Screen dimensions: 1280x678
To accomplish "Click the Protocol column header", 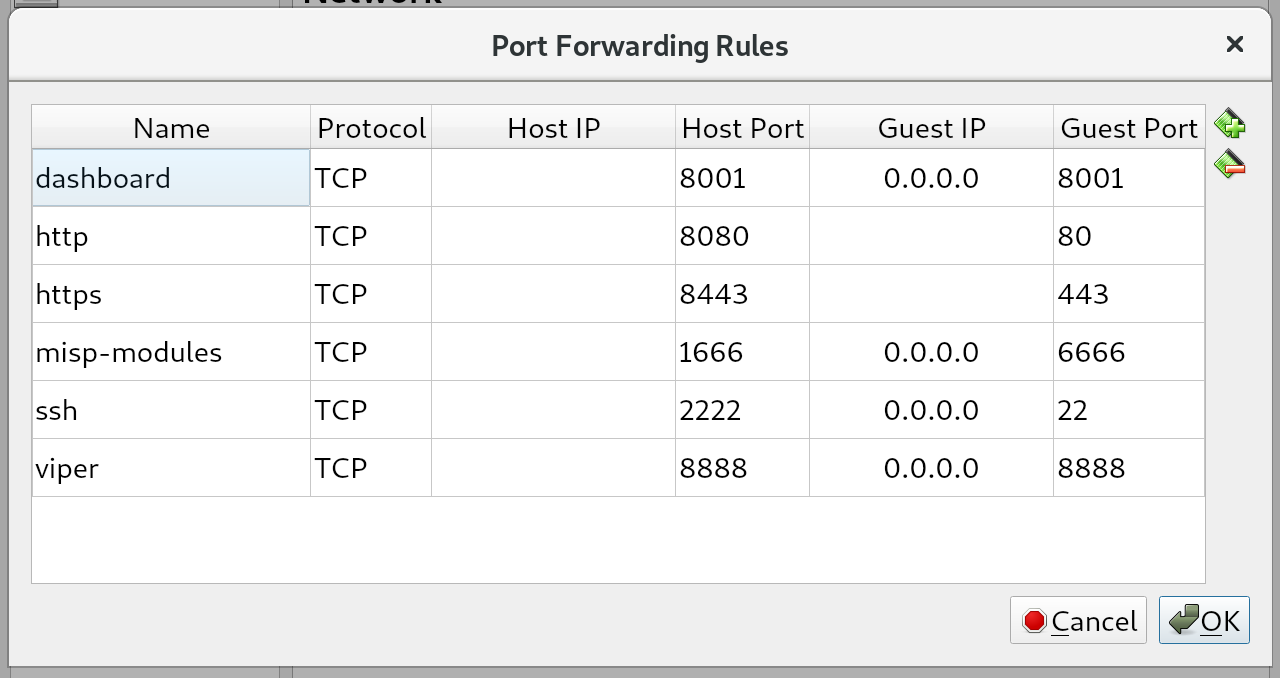I will click(371, 128).
